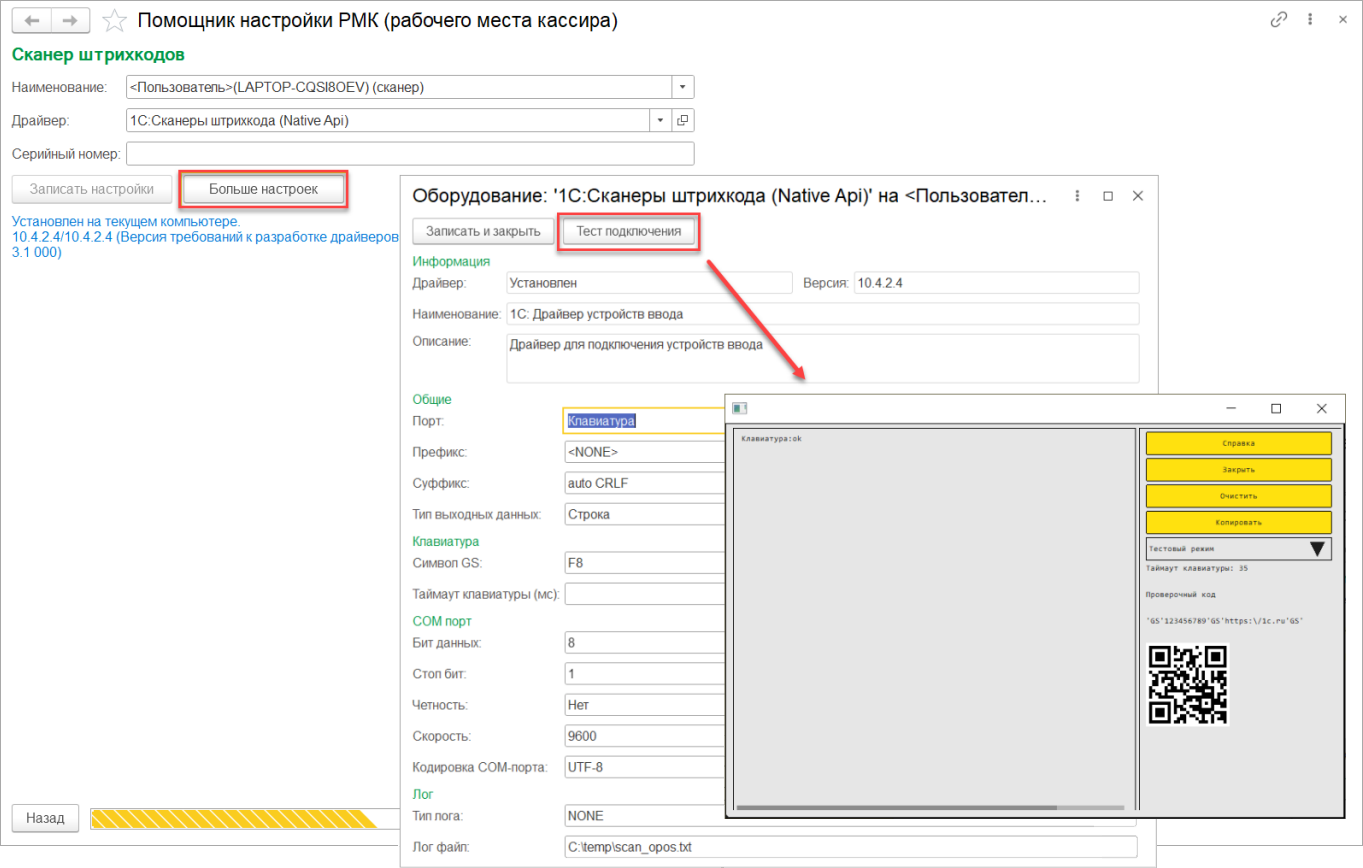Click the Проверочный код label
1363x868 pixels.
point(1182,594)
